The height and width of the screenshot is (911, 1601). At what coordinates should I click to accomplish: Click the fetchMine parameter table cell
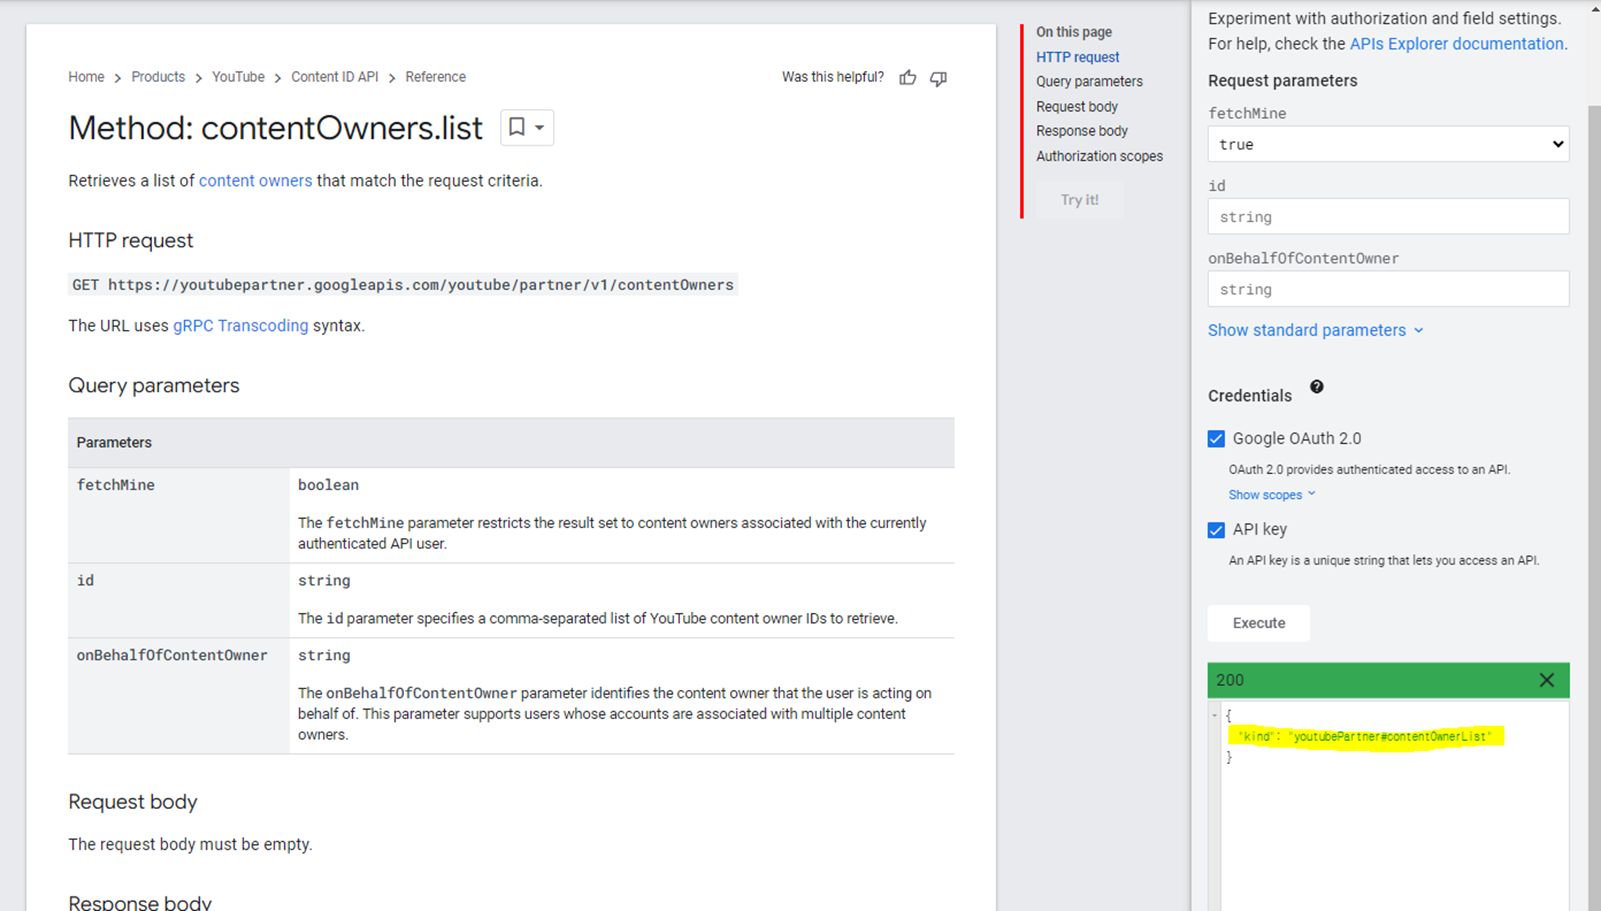pos(178,515)
